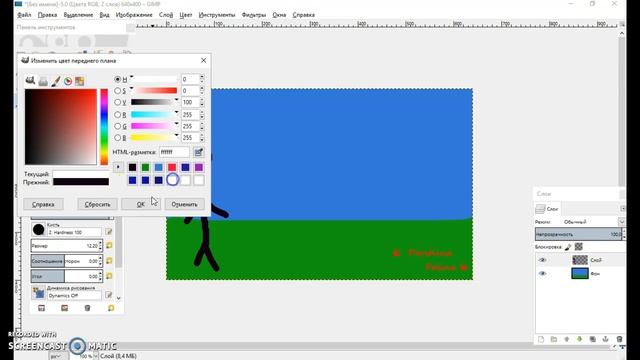Add current color to history (arrow button)
Viewport: 640px width, 360px height.
coord(118,167)
